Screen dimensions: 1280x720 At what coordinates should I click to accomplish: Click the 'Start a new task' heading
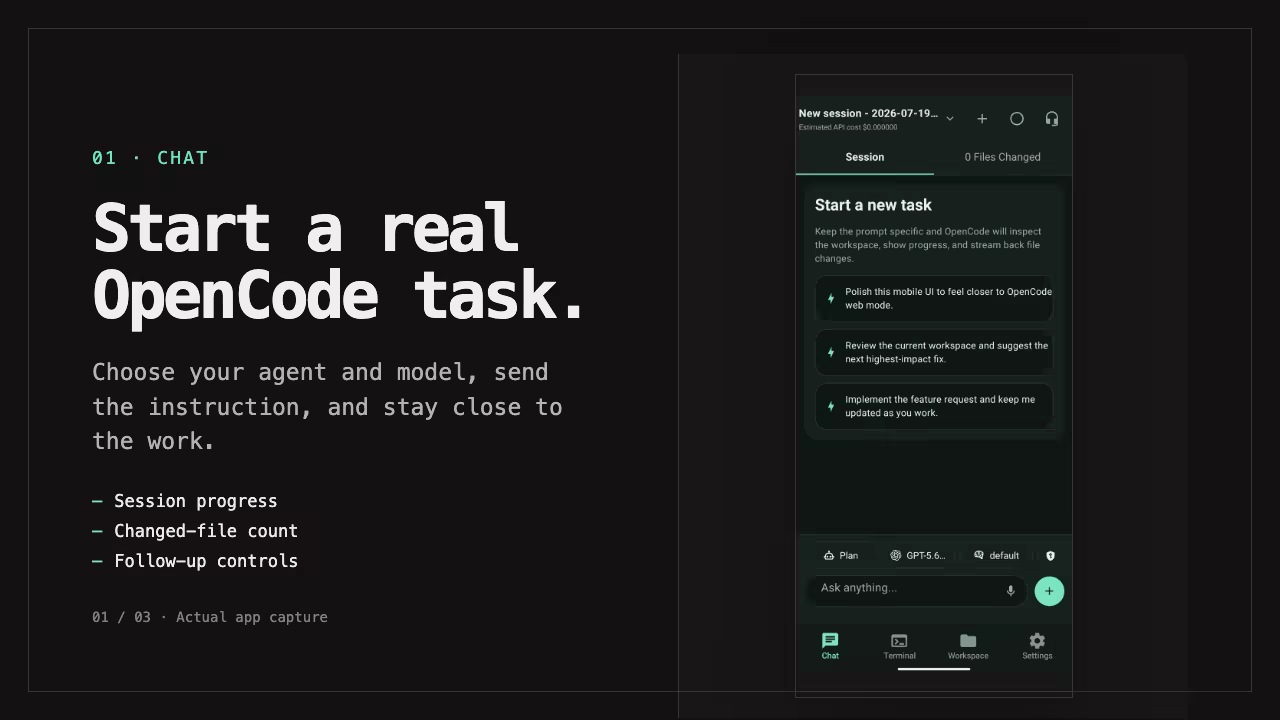pos(873,205)
